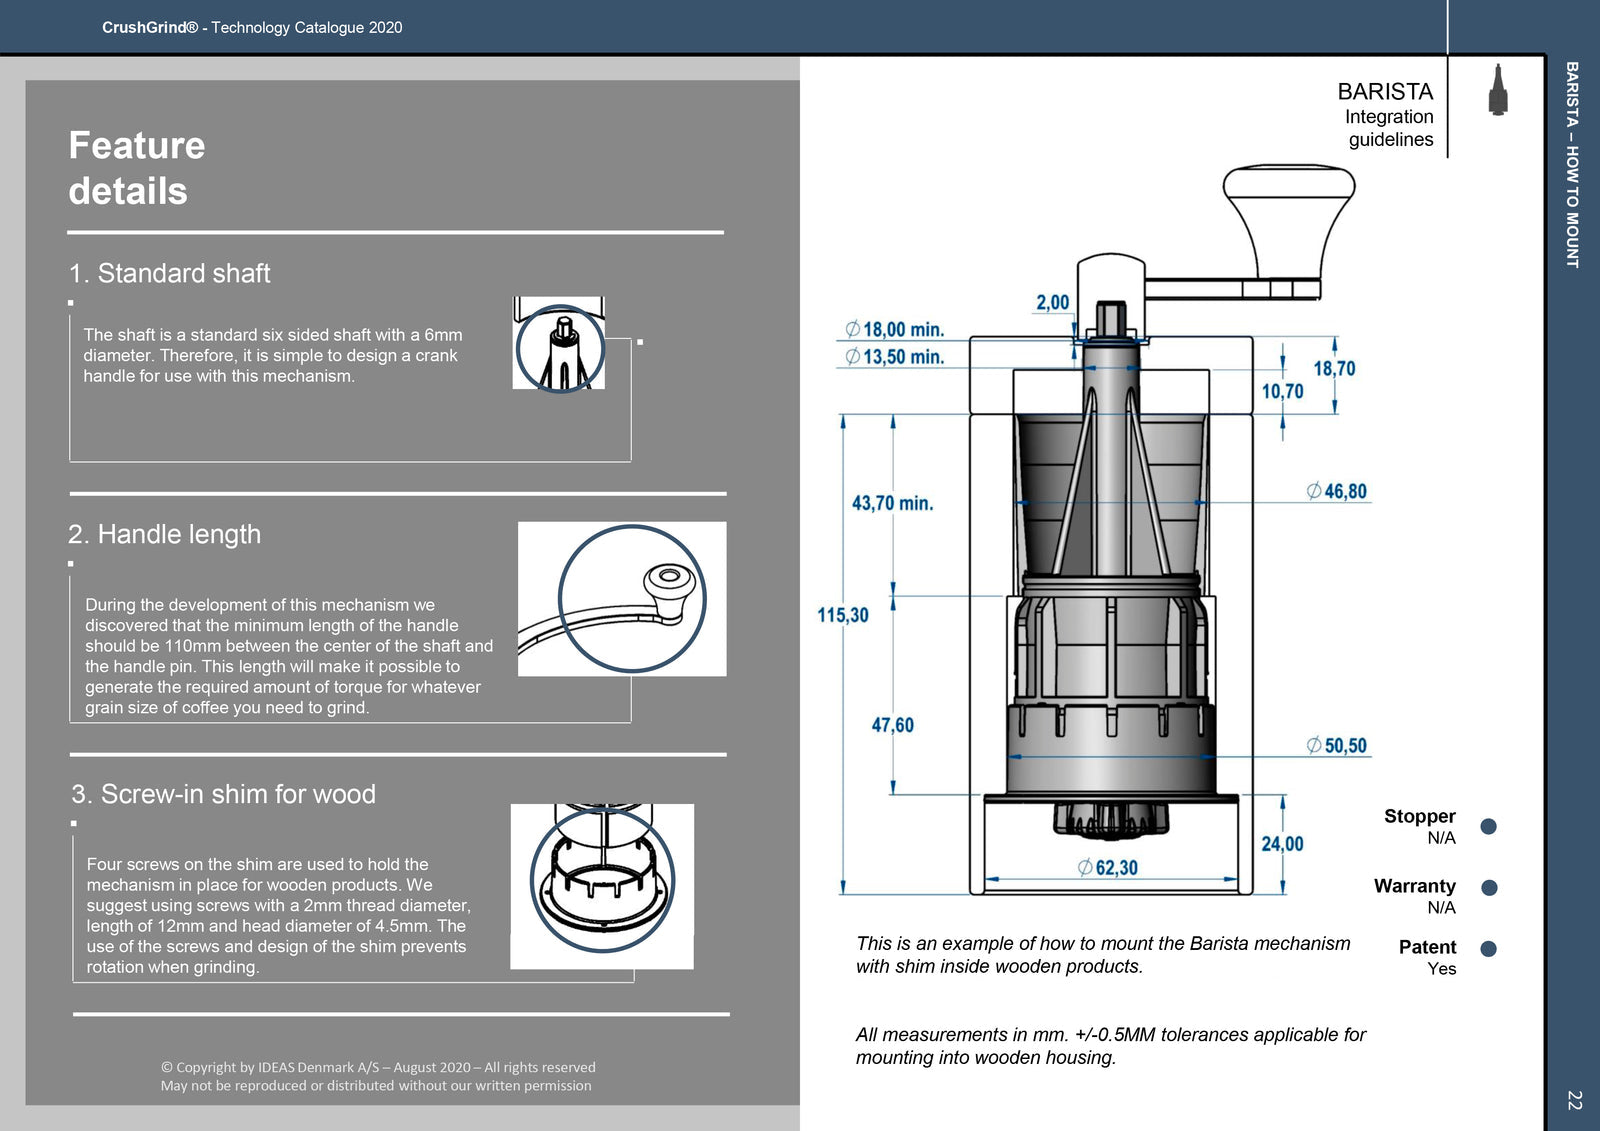Select the '2. Handle length' heading
The image size is (1600, 1131).
164,534
